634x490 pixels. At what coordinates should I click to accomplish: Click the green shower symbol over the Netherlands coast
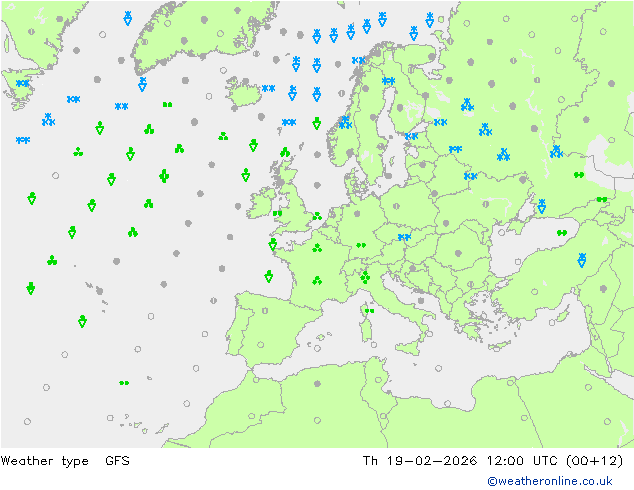click(x=317, y=216)
